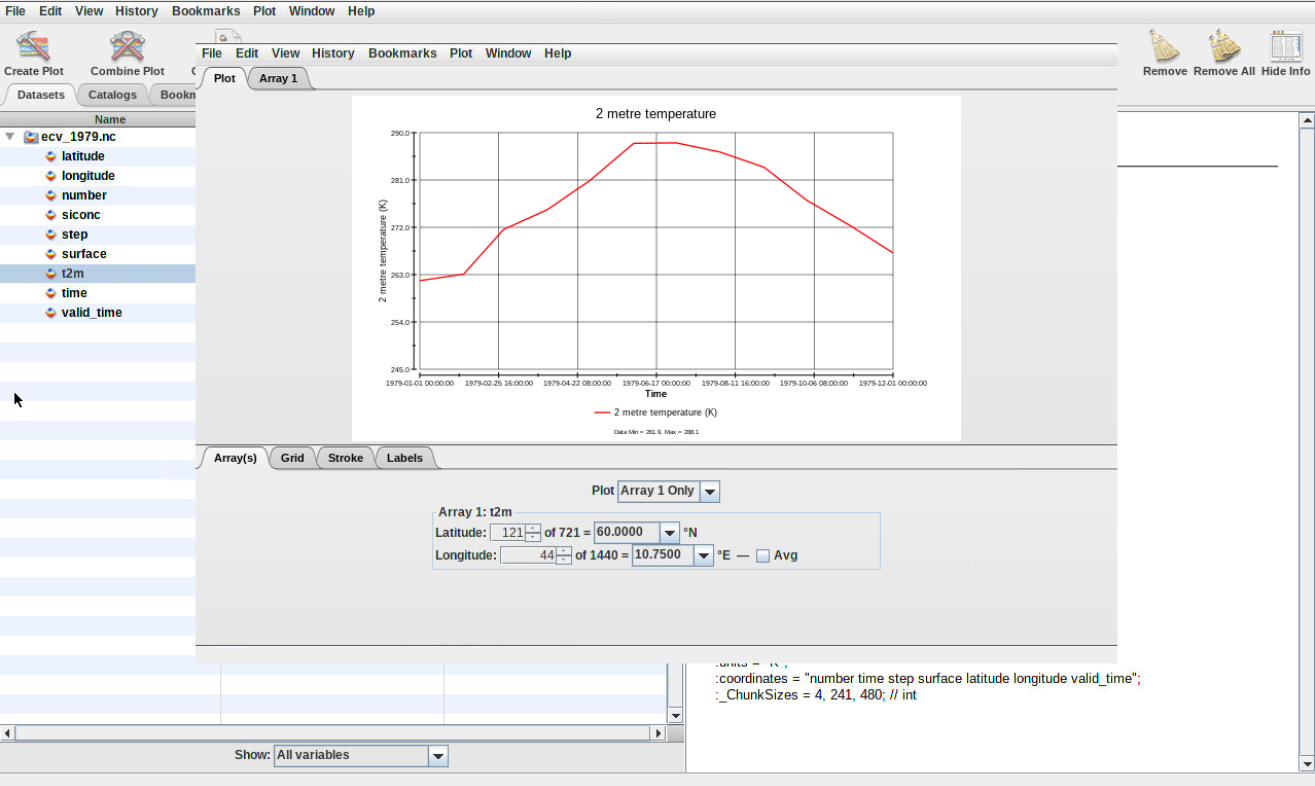Click the '2 metre temperature' chart title
The image size is (1315, 786).
click(x=656, y=114)
